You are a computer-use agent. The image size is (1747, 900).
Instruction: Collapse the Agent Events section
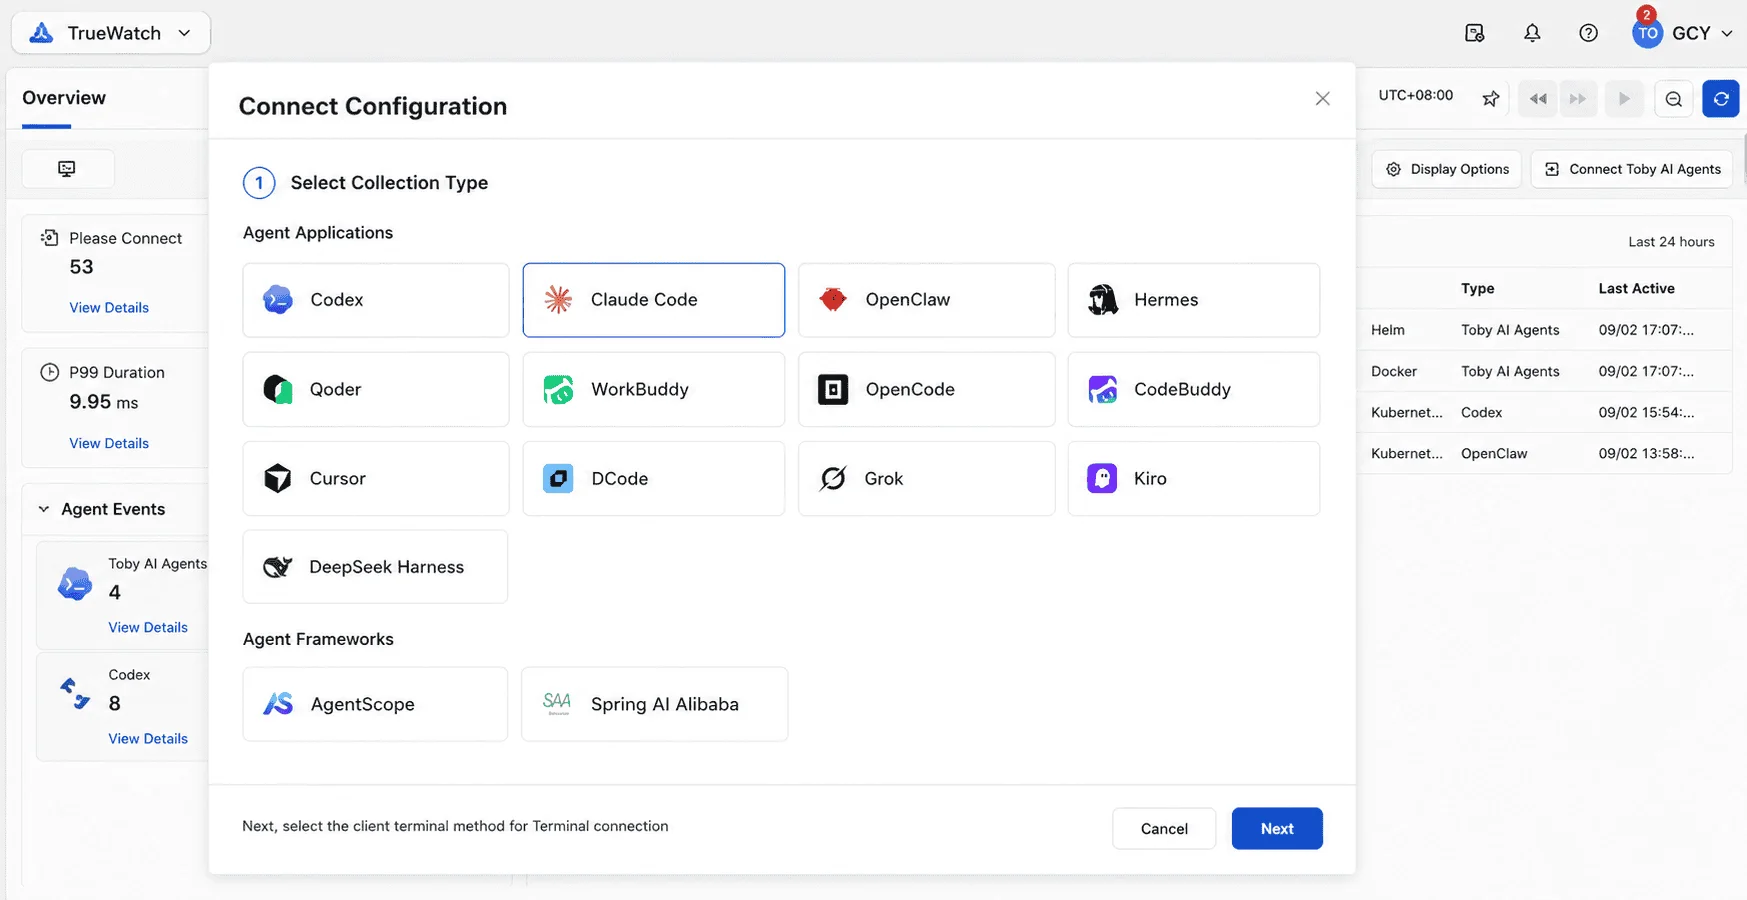[44, 509]
